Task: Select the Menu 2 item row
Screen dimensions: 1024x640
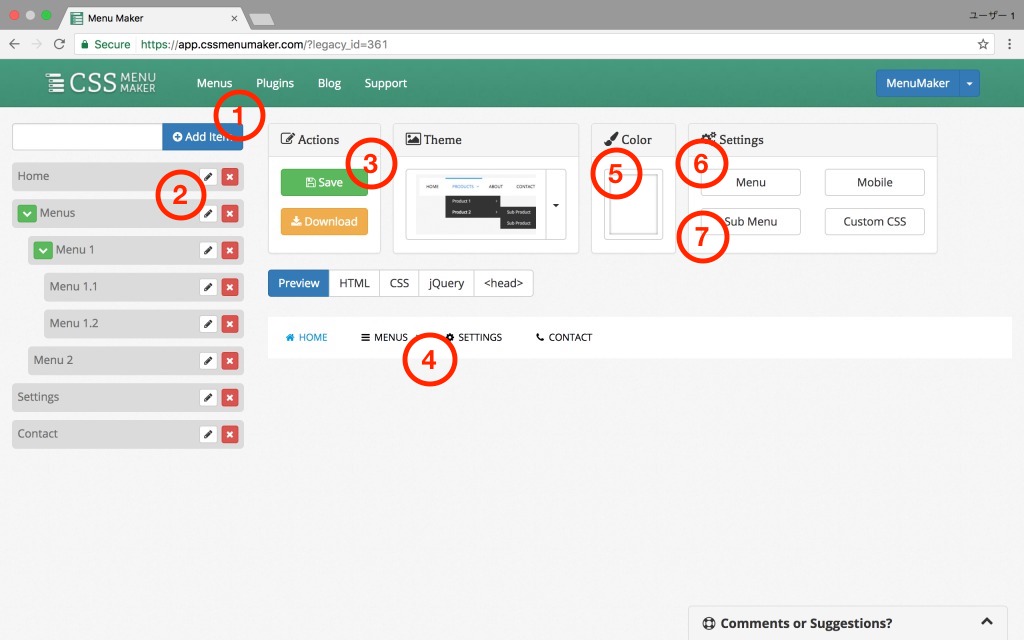Action: [136, 360]
